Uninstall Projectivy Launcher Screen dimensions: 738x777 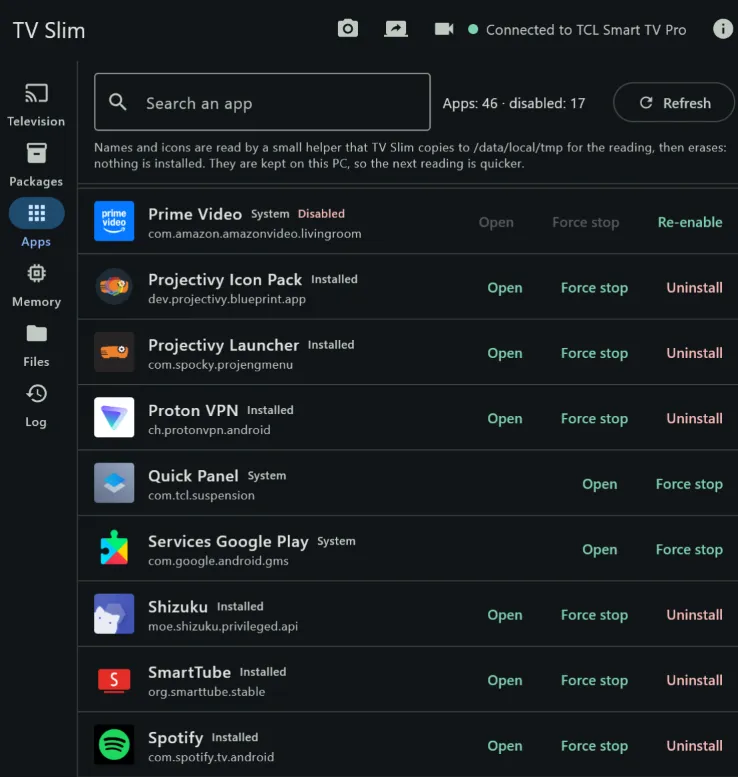point(694,353)
